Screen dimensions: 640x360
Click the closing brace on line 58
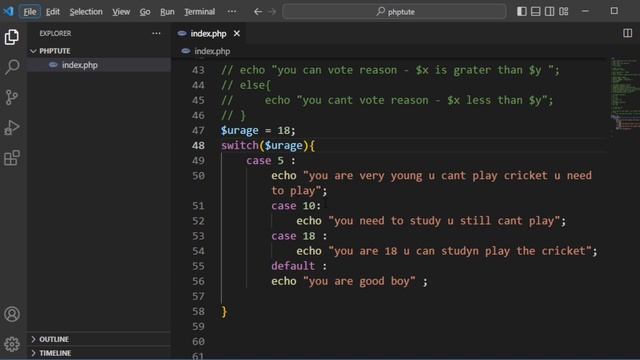coord(224,312)
